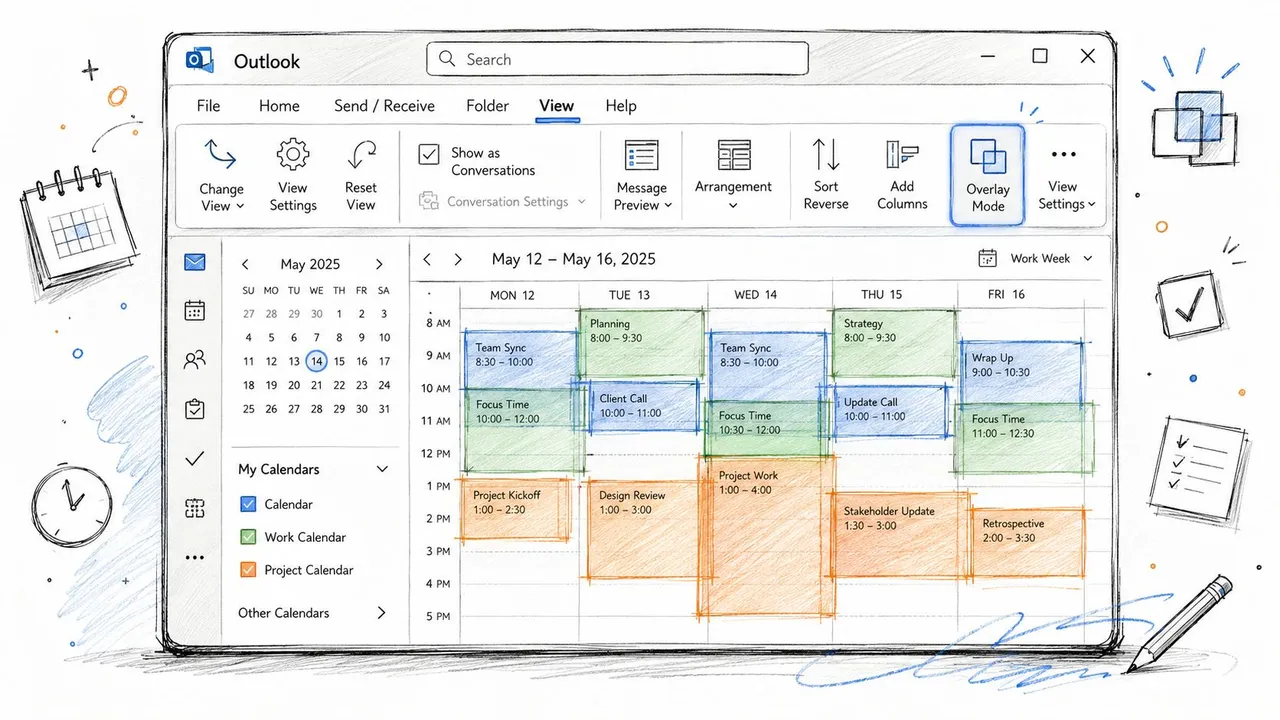This screenshot has height=720, width=1280.
Task: Uncheck the blue Calendar checkbox
Action: (249, 505)
